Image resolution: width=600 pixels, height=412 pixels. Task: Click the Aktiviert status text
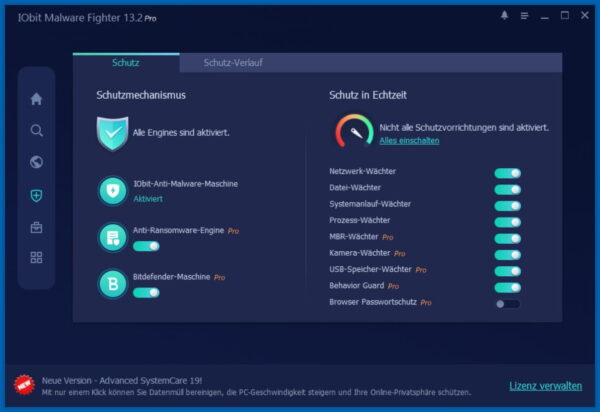point(148,199)
